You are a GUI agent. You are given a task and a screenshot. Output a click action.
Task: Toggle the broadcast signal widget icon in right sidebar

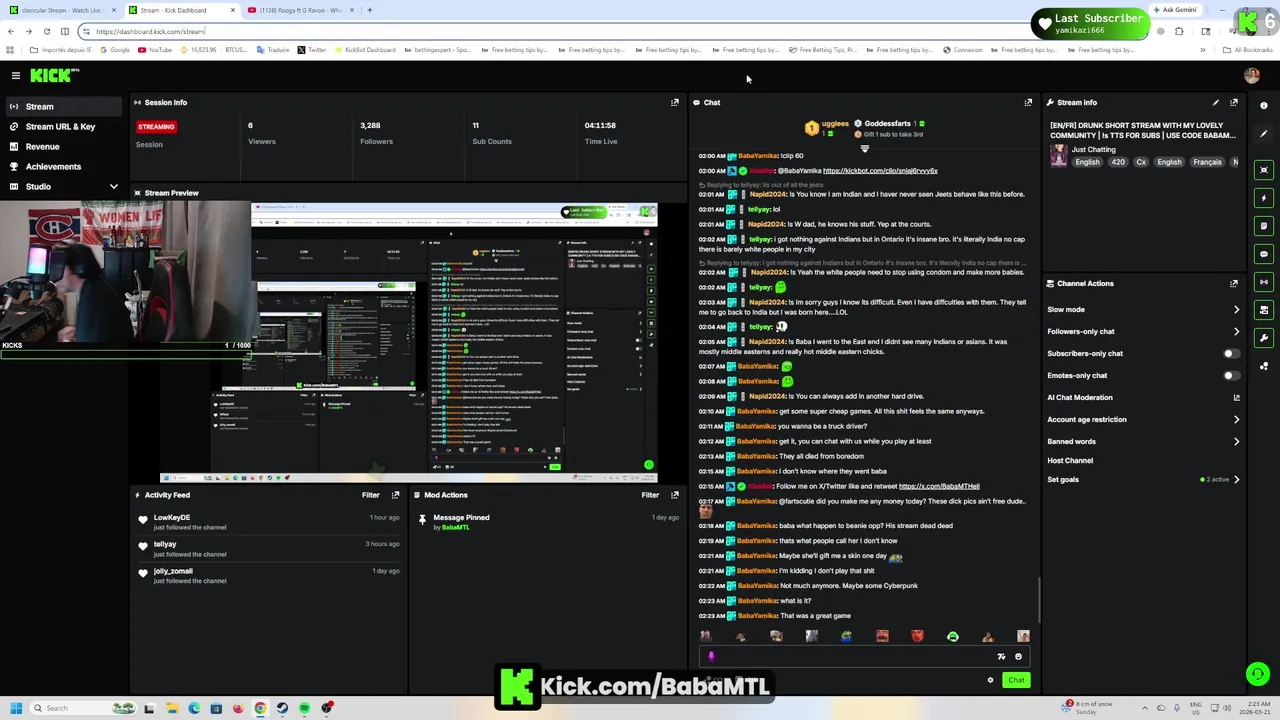(x=1263, y=282)
